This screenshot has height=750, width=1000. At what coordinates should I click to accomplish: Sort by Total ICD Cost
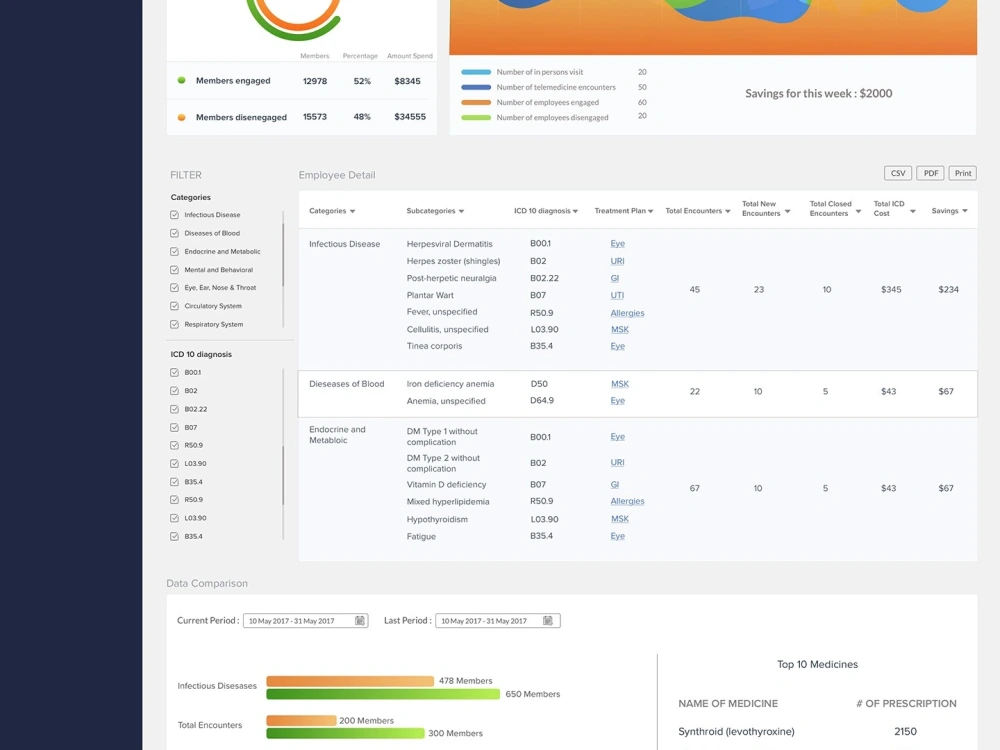click(x=913, y=212)
